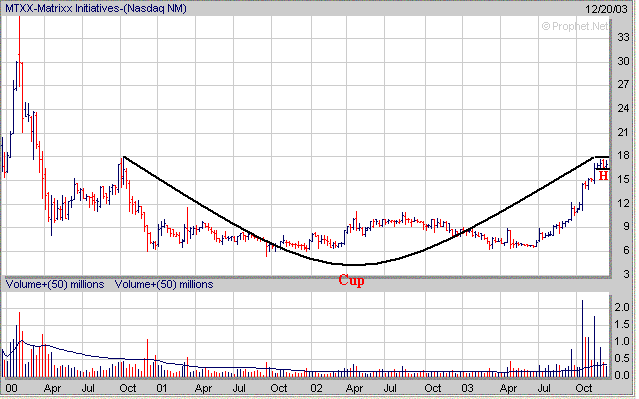Click the red Cup annotation text
639x399 pixels.
click(x=351, y=280)
